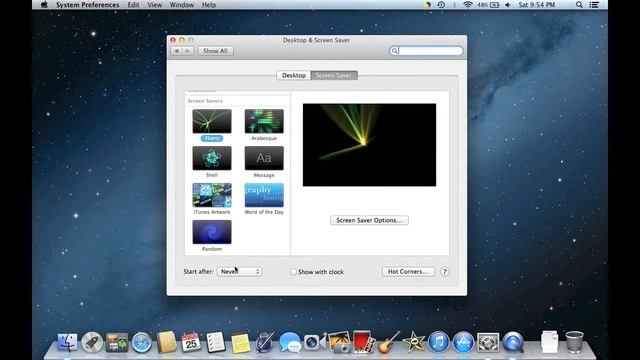Open the Edit menu
The width and height of the screenshot is (640, 360).
(x=133, y=5)
